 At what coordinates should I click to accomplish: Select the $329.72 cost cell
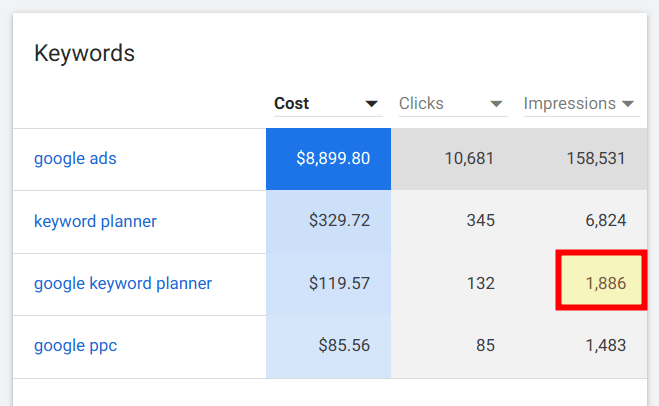[x=328, y=221]
